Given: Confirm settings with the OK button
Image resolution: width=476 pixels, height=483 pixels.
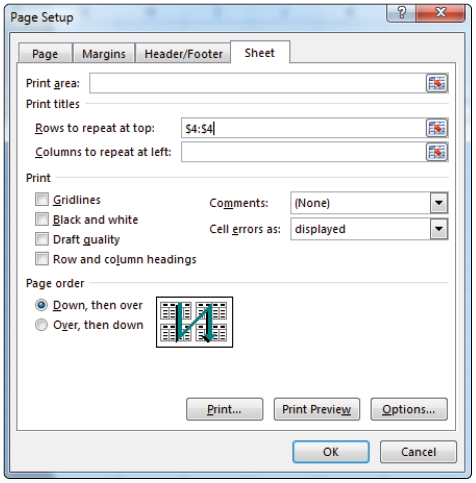Looking at the screenshot, I should 331,452.
